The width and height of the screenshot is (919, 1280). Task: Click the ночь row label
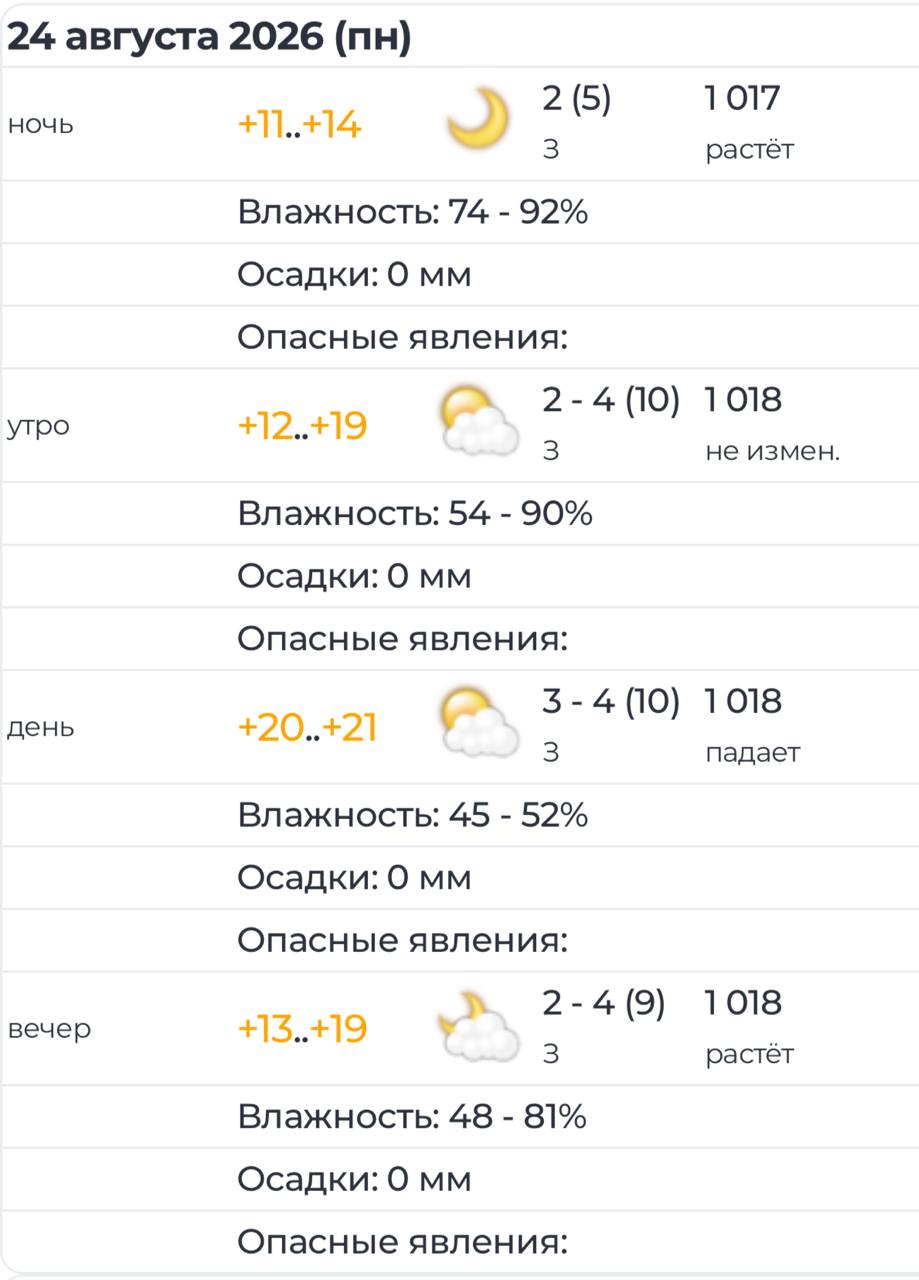click(40, 126)
